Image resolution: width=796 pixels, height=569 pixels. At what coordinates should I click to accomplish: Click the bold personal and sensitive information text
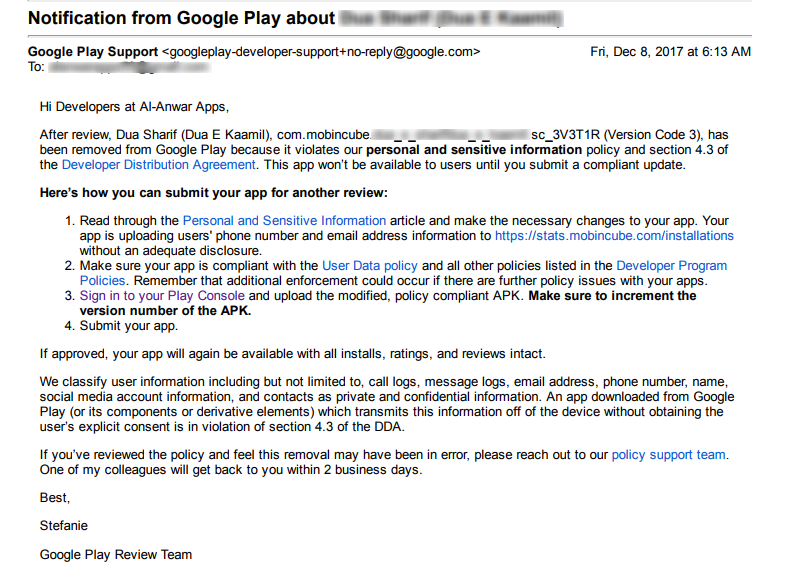(474, 150)
